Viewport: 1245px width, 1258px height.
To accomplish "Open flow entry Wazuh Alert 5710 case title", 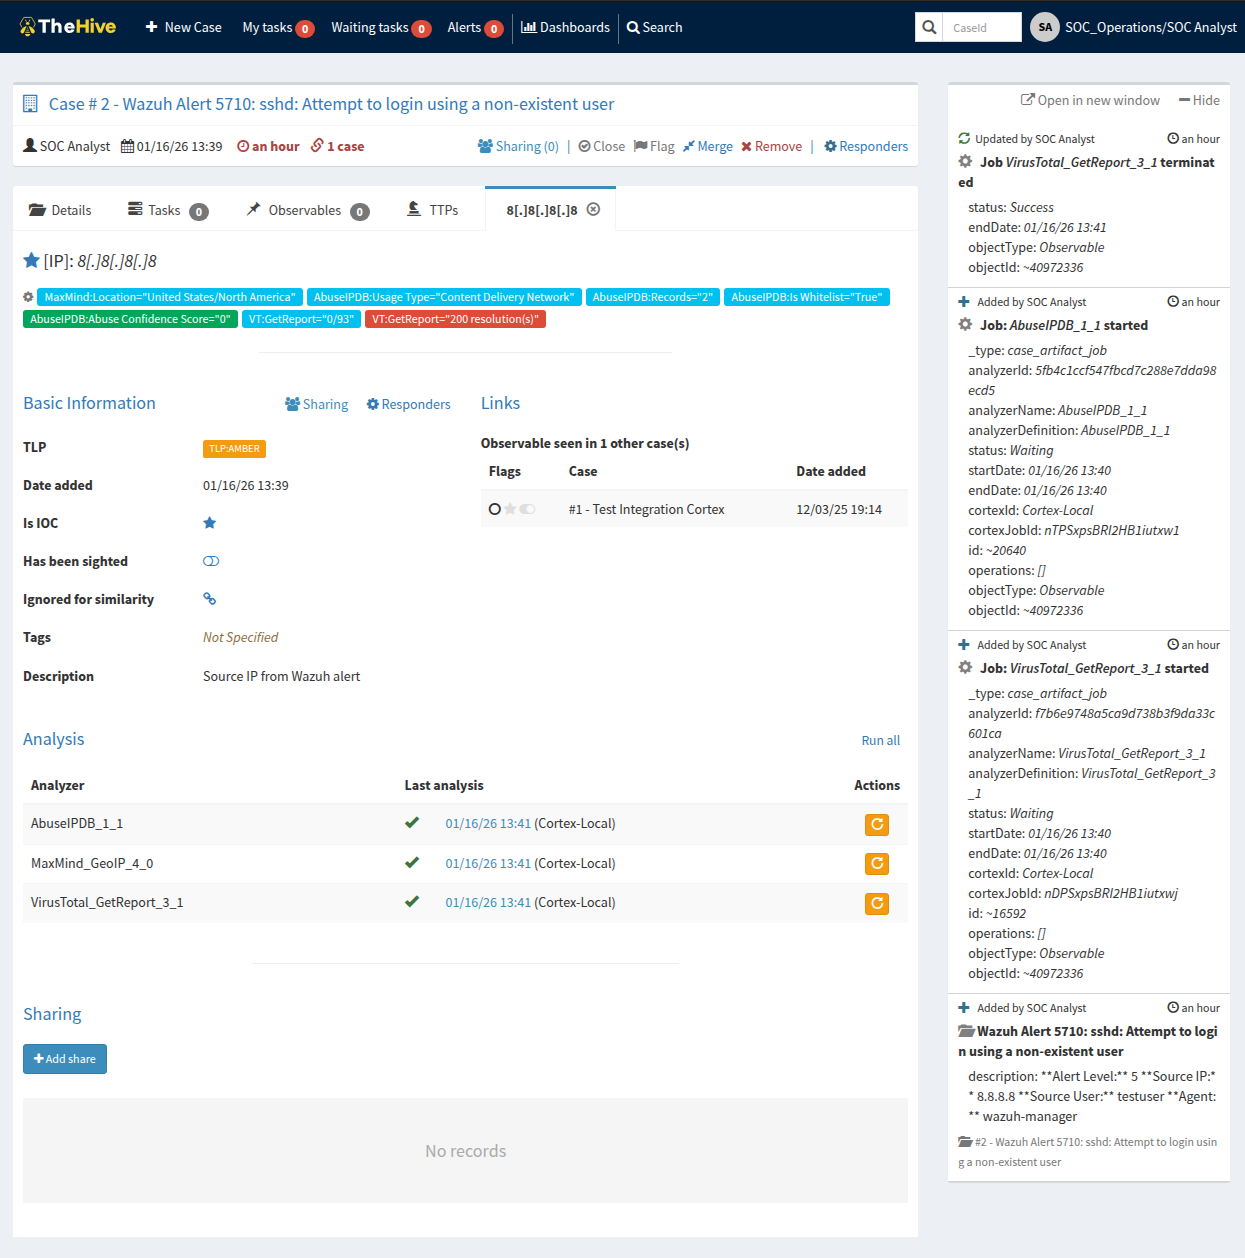I will pyautogui.click(x=1088, y=1041).
